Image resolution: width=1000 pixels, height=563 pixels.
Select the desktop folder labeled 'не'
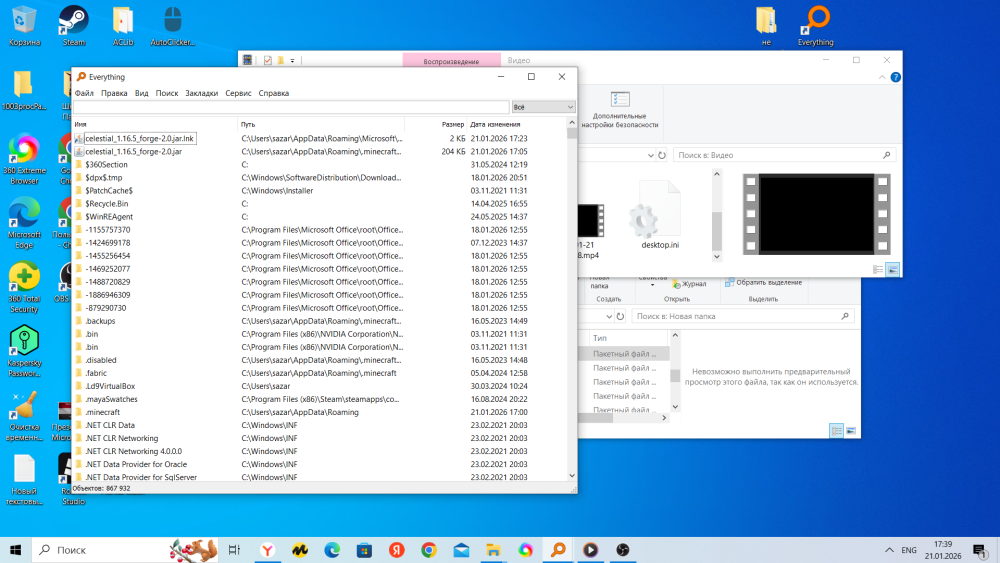tap(766, 26)
